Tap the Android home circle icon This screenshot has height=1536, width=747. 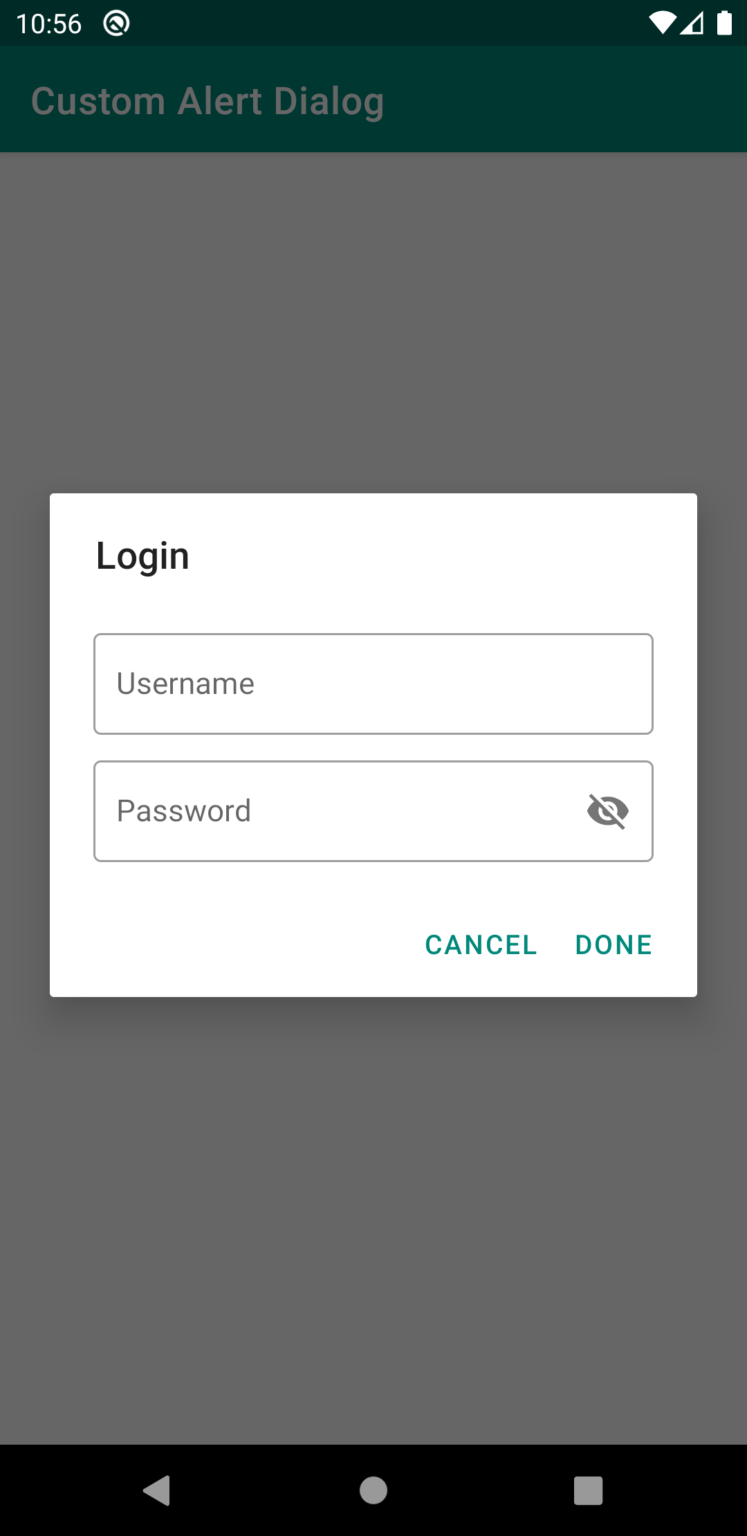point(373,1490)
